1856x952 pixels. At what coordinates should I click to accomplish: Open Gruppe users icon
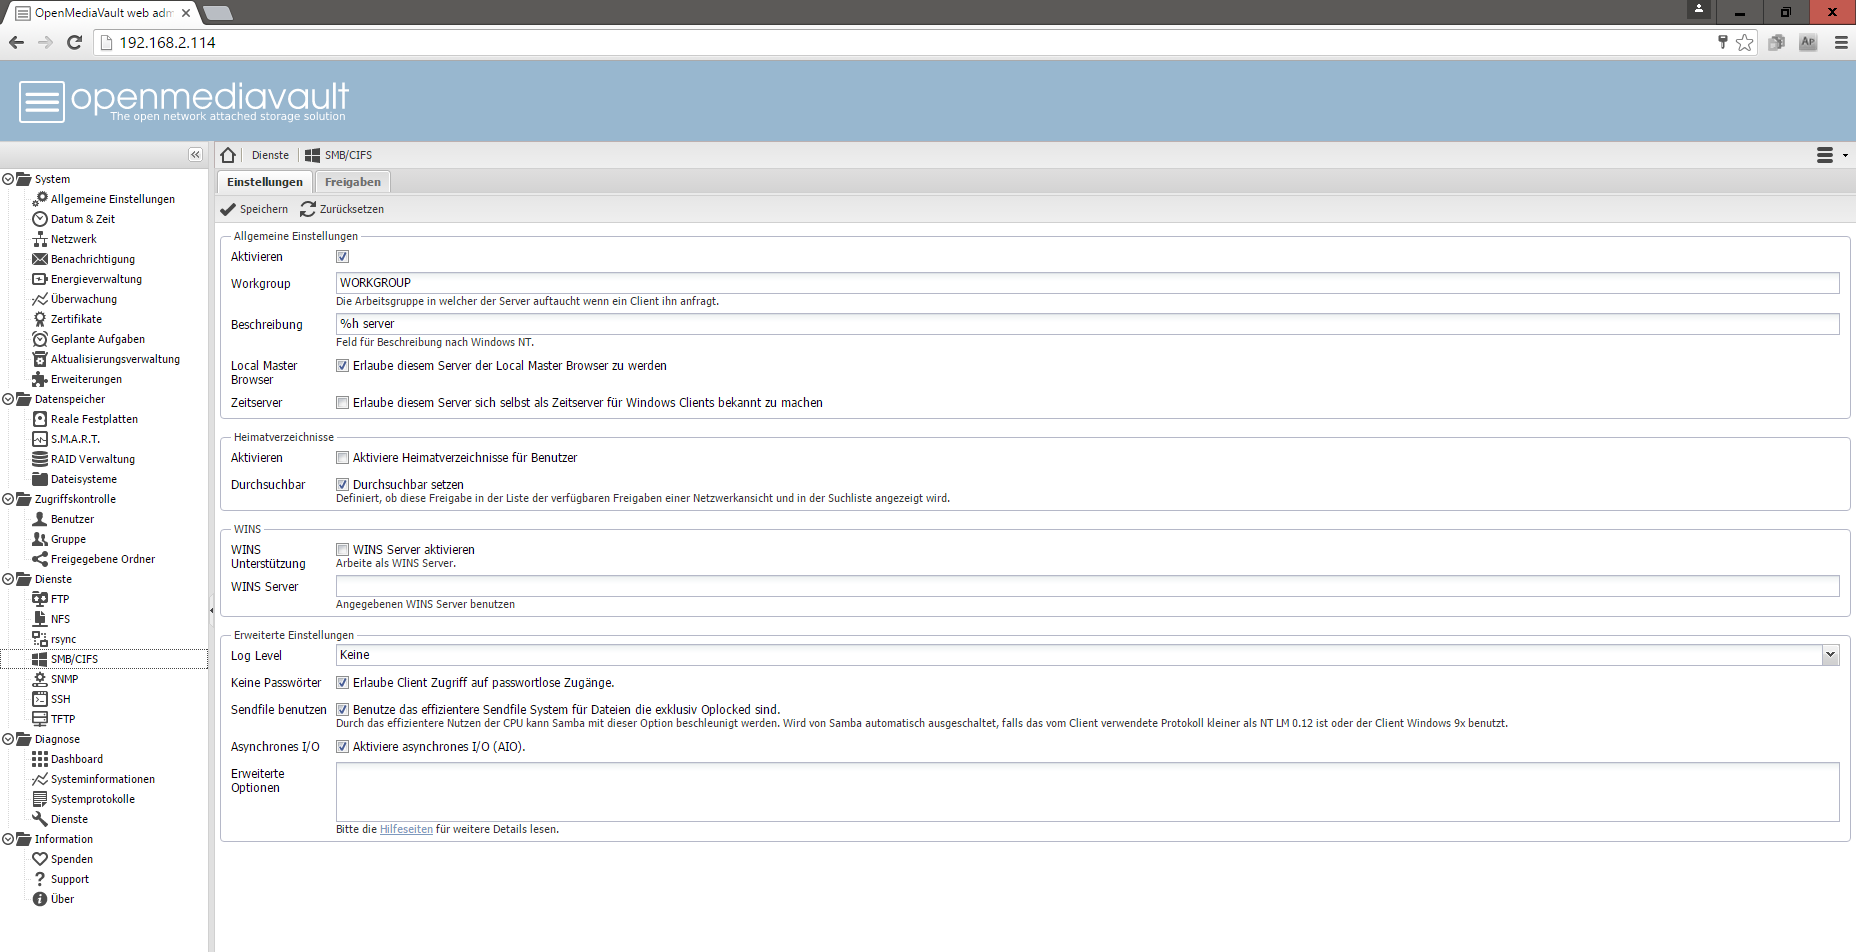[40, 539]
